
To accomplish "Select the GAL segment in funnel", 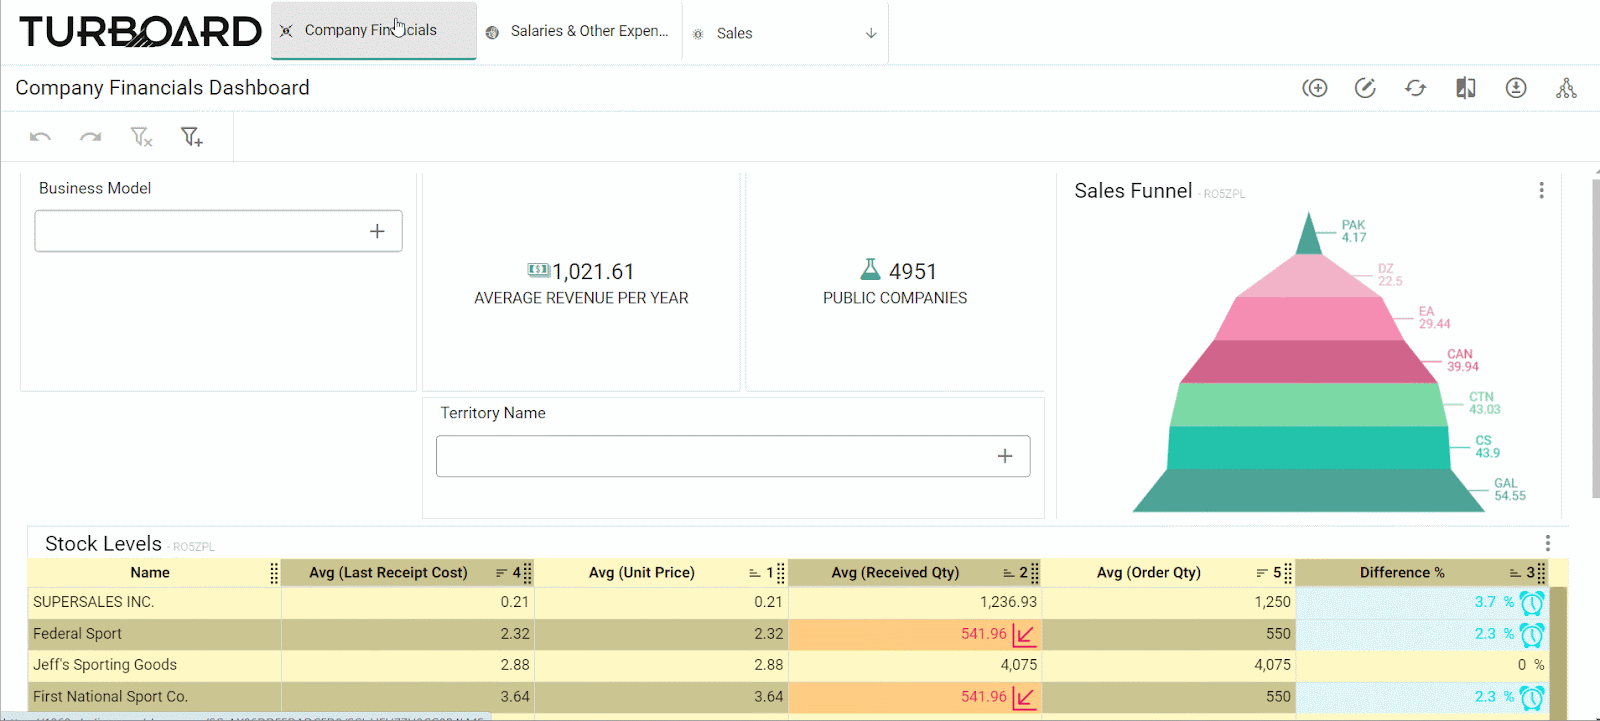I will tap(1308, 490).
